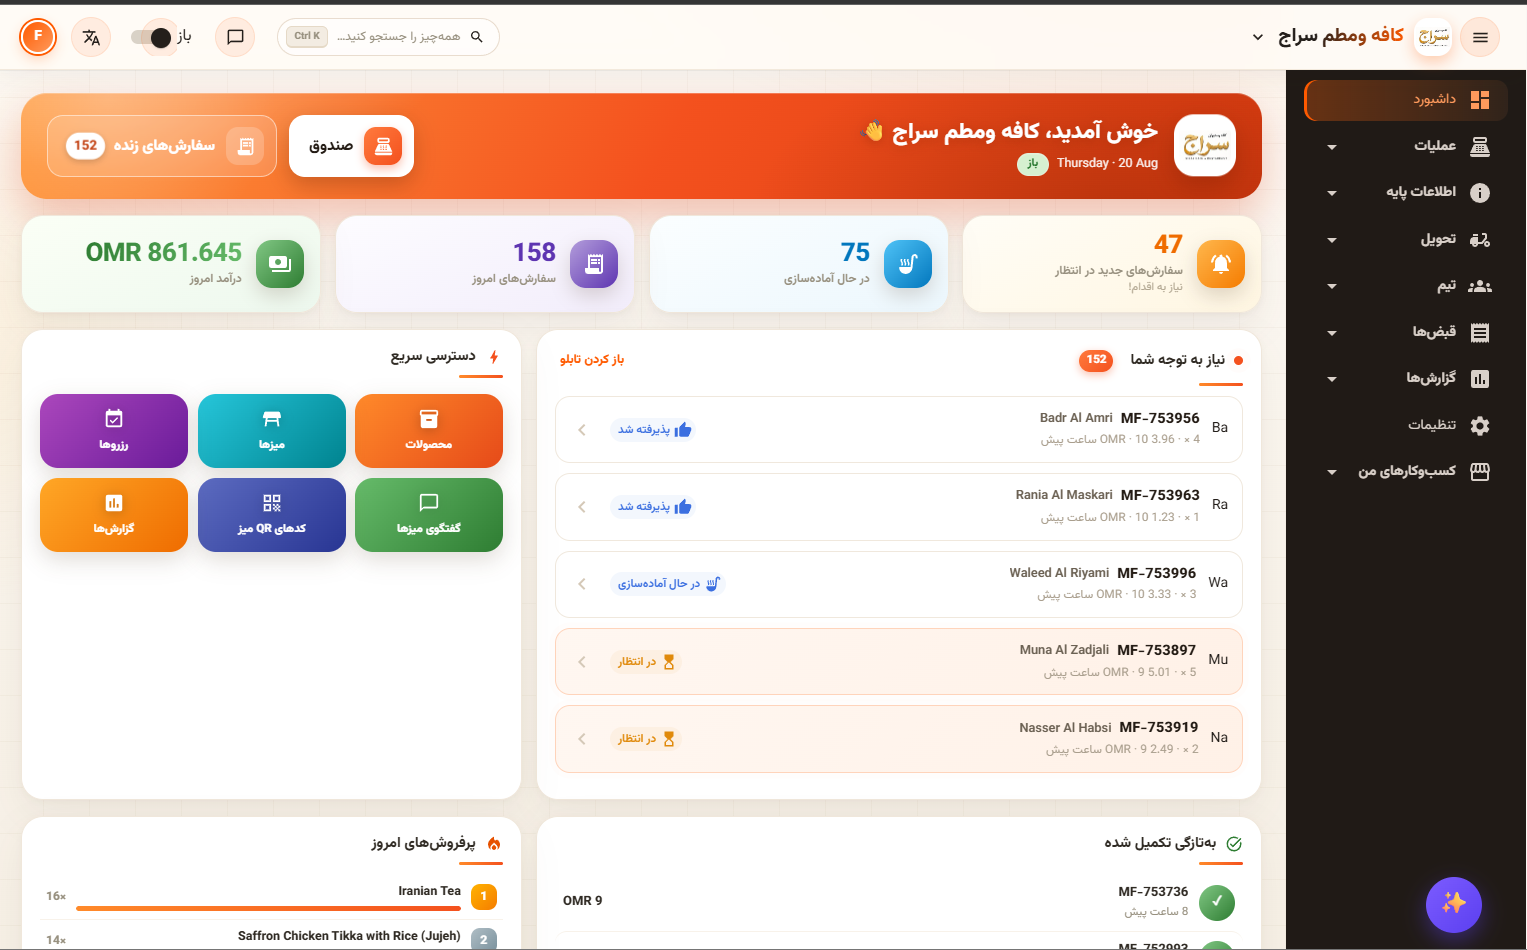The width and height of the screenshot is (1527, 950).
Task: Open the قبض‌ها sidebar menu
Action: [1406, 332]
